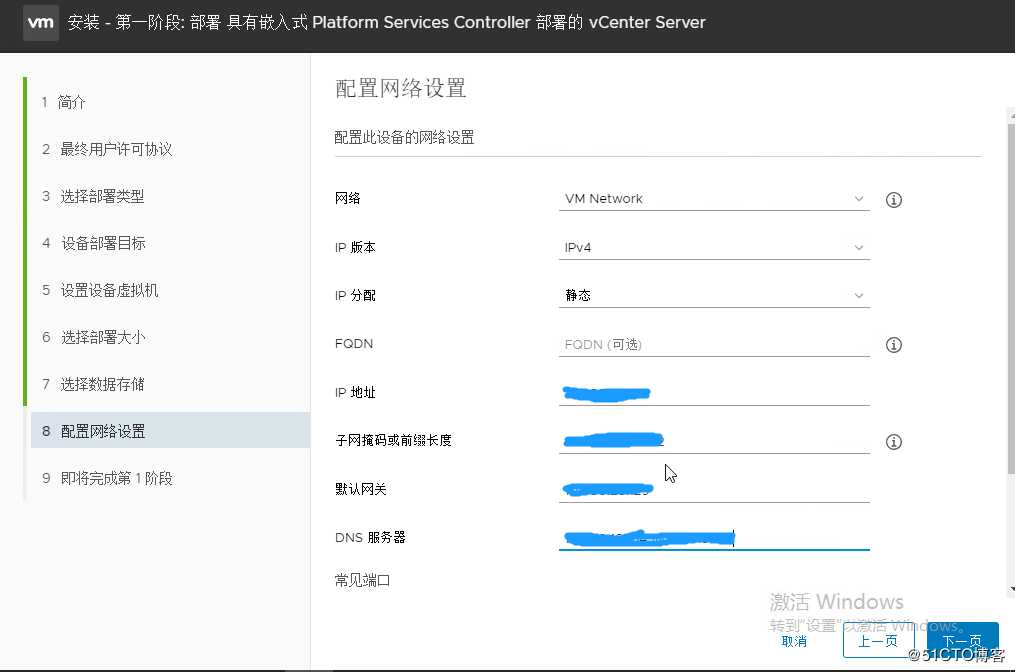Click the 常见端口 text
Screen dimensions: 1015x672
click(x=362, y=580)
